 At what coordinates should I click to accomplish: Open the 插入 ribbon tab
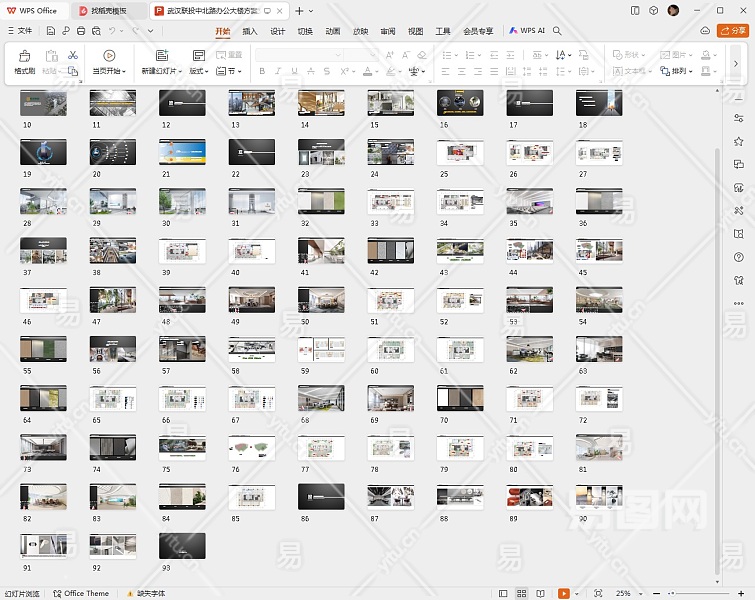(250, 31)
